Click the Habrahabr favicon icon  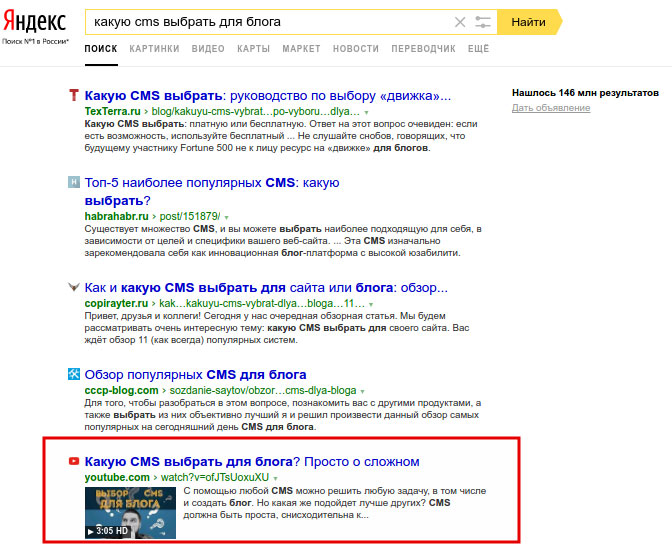(x=73, y=182)
